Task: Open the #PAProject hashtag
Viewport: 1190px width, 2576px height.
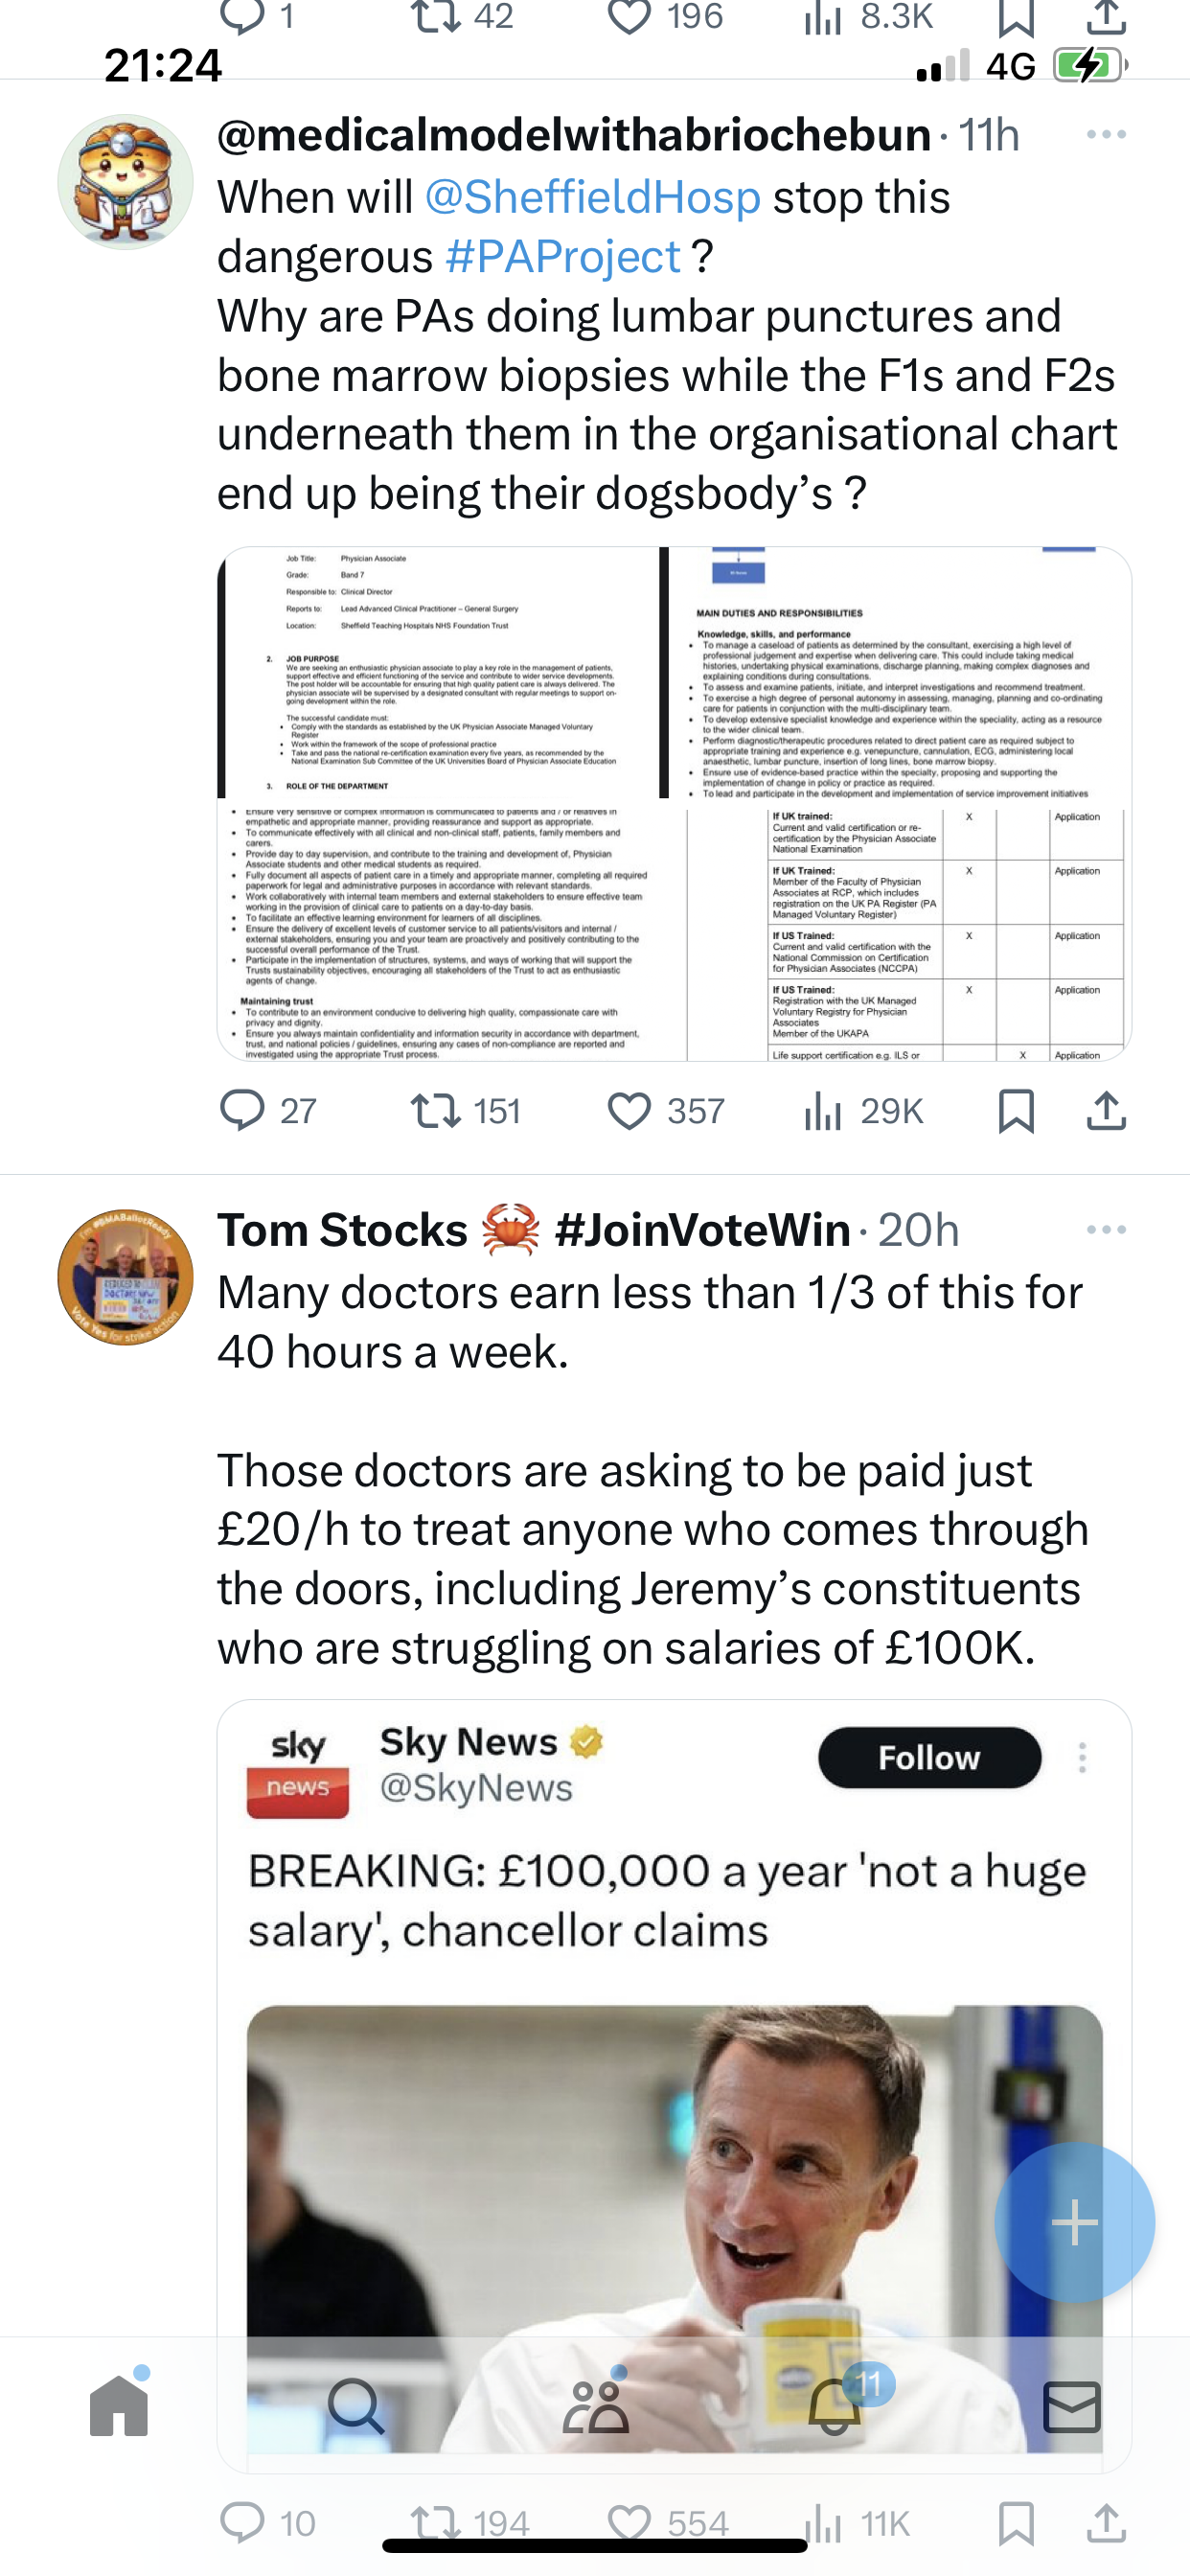Action: tap(563, 256)
